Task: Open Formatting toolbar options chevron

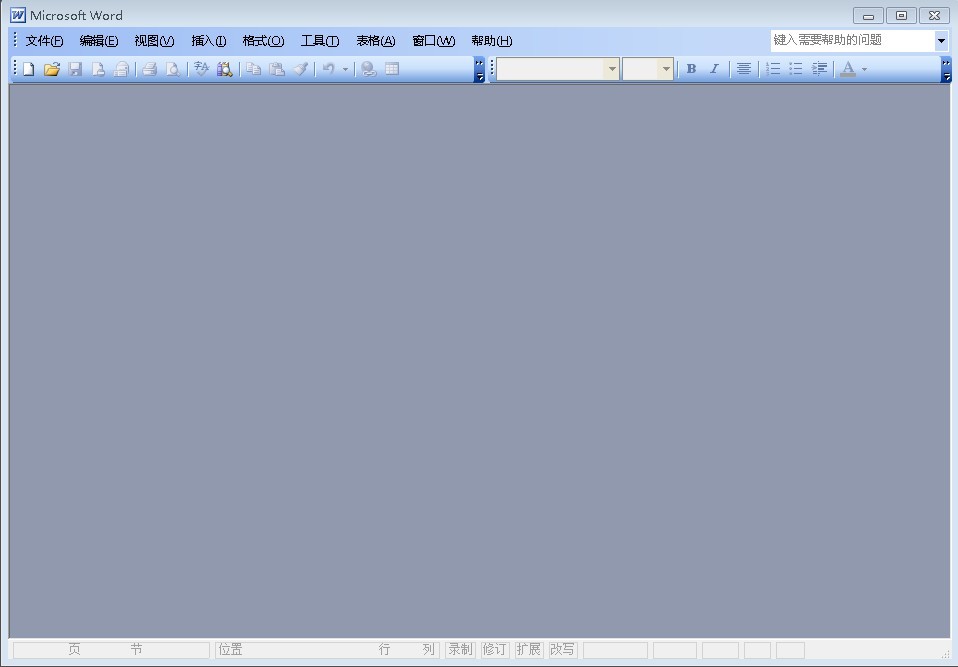Action: [x=946, y=70]
